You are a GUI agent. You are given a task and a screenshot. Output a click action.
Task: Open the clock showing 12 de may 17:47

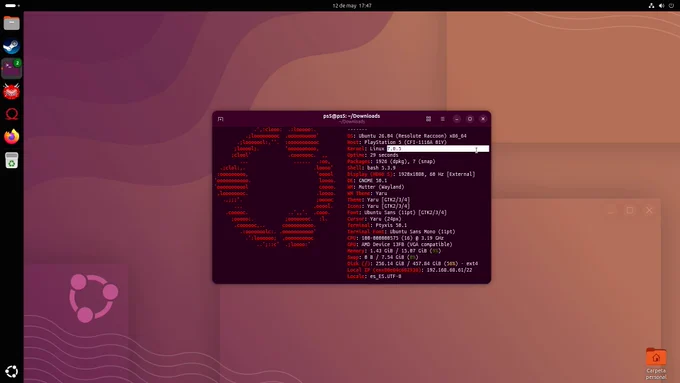[x=352, y=6]
